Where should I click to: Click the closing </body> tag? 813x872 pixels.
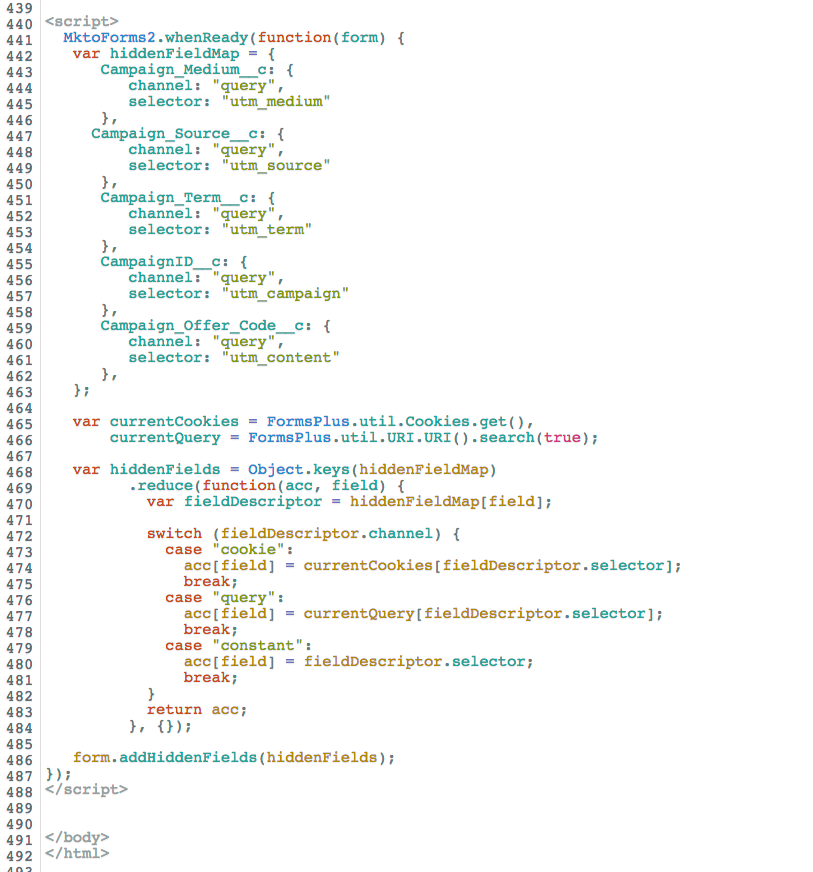coord(77,838)
